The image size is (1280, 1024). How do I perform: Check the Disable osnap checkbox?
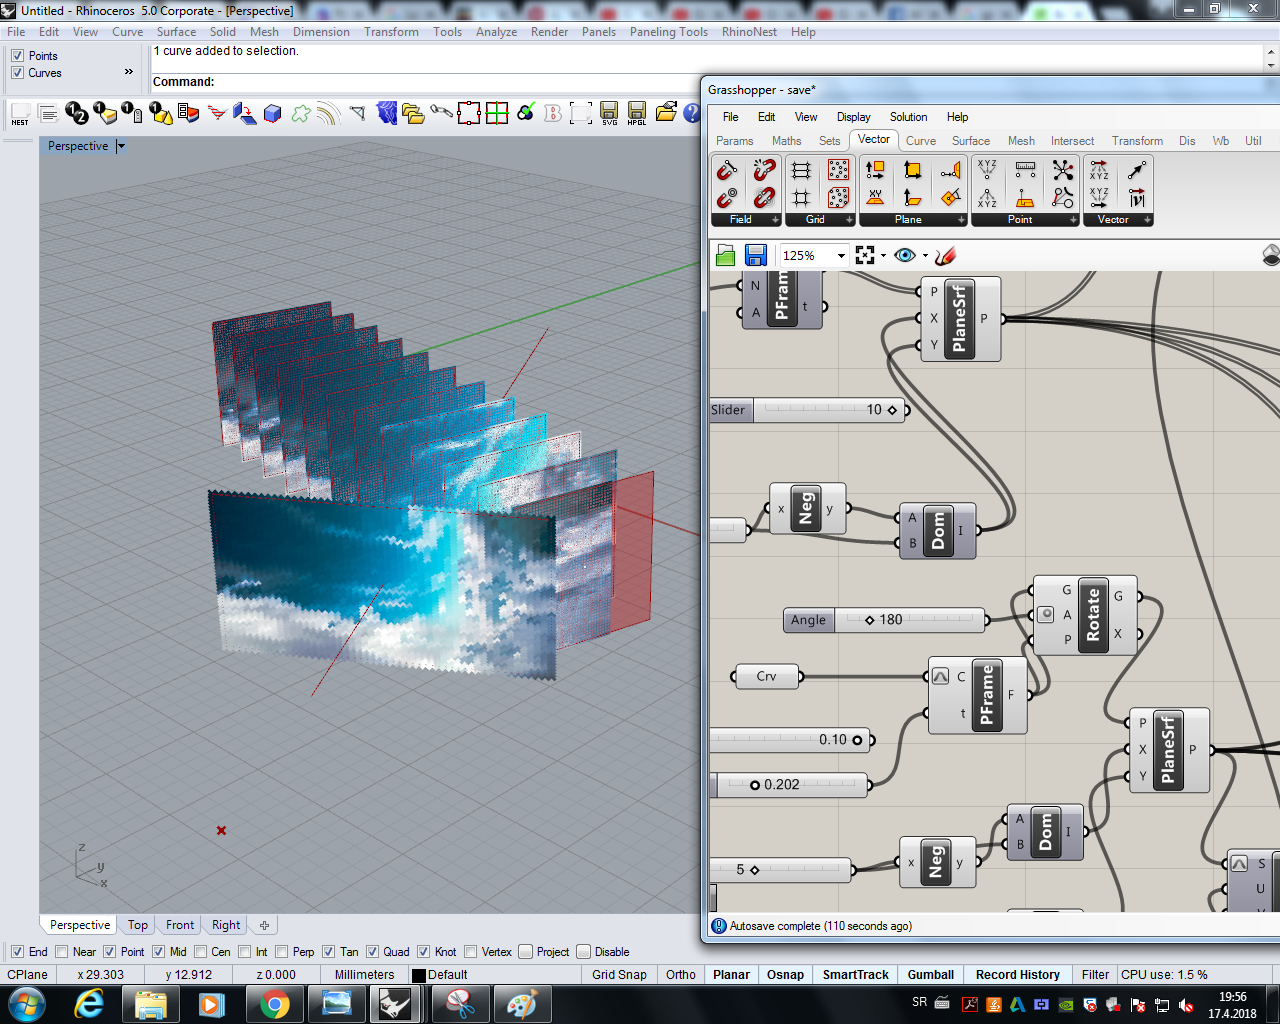coord(584,952)
